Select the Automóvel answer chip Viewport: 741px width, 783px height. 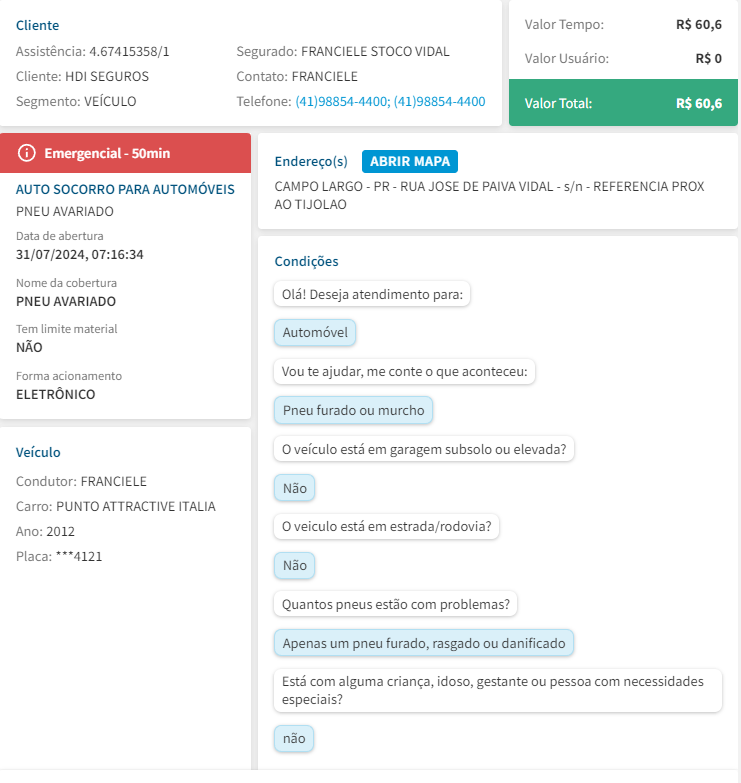(x=315, y=332)
